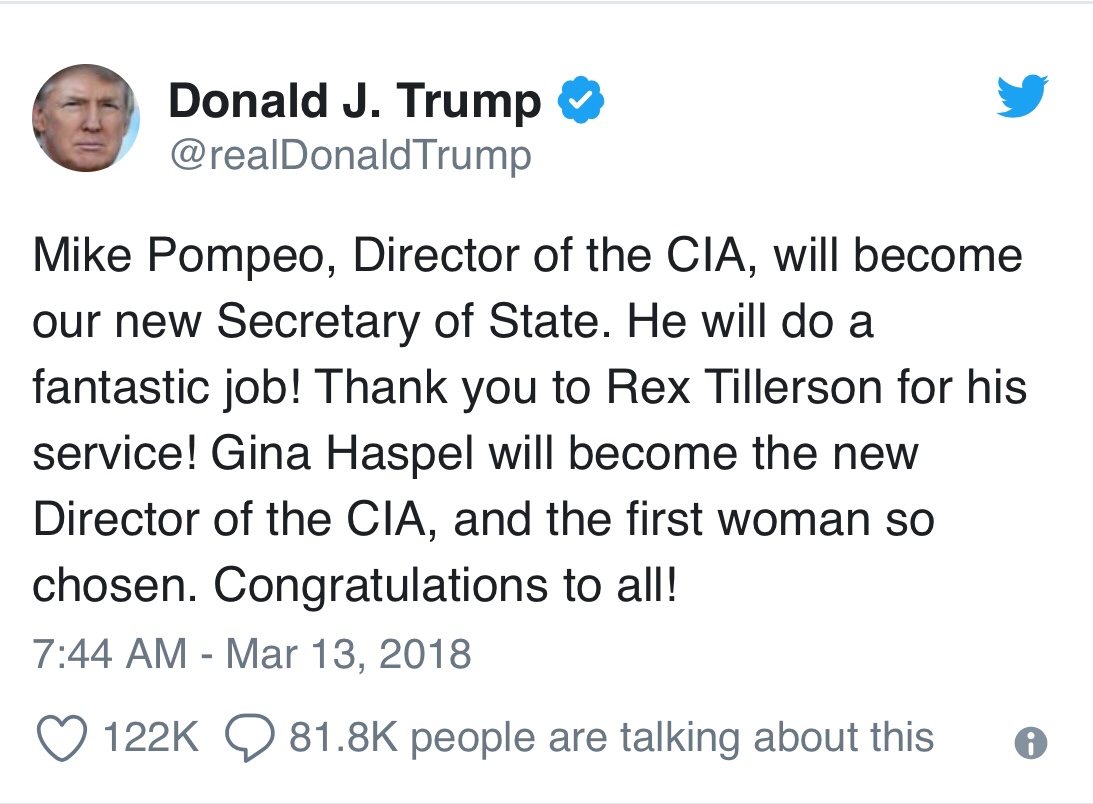Click the phrase "Congratulations to all!"
The image size is (1093, 804).
pyautogui.click(x=446, y=586)
